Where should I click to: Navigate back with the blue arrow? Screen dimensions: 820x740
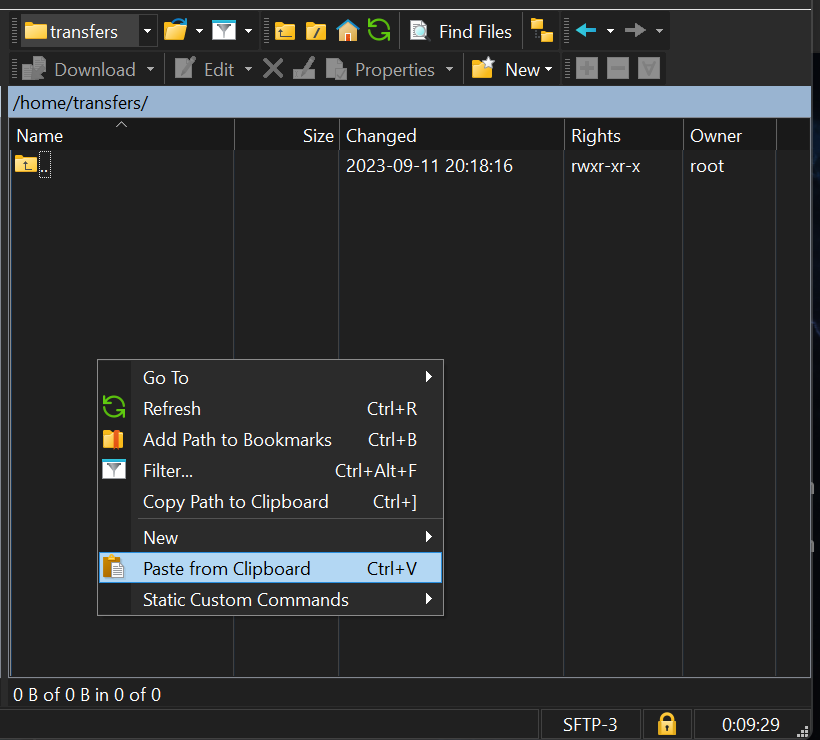click(585, 31)
